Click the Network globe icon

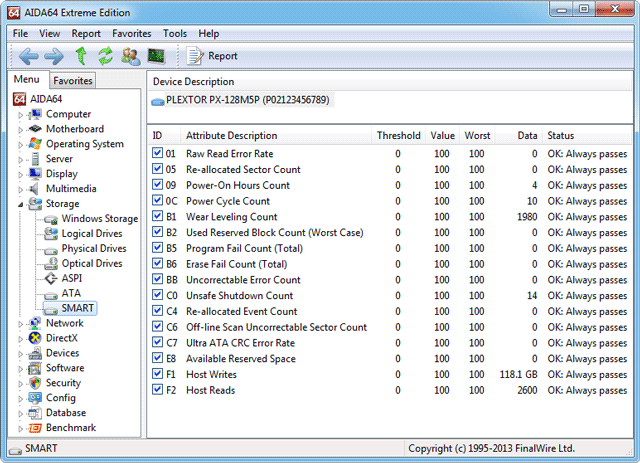click(x=35, y=323)
